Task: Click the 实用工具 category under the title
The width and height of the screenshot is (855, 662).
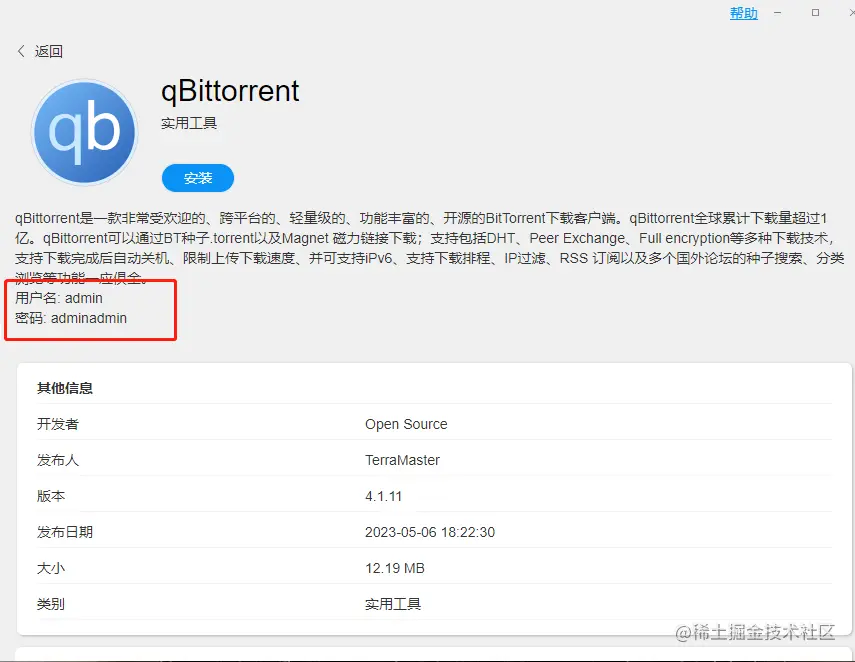Action: coord(189,123)
